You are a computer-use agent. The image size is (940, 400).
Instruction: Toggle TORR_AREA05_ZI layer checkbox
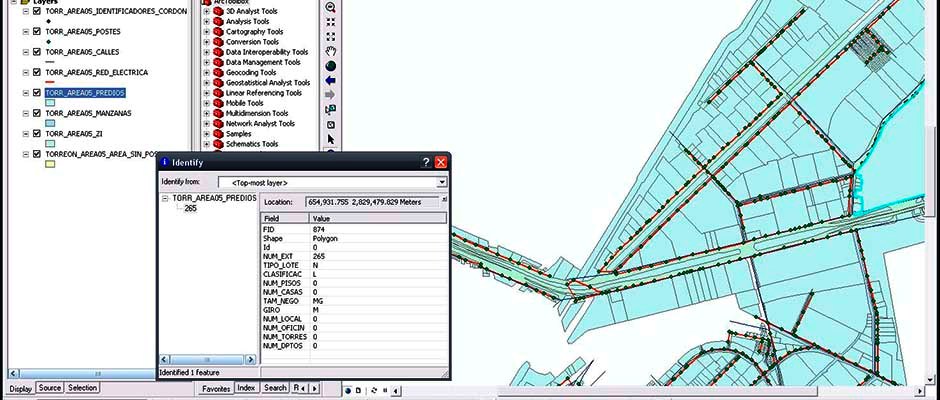click(37, 133)
